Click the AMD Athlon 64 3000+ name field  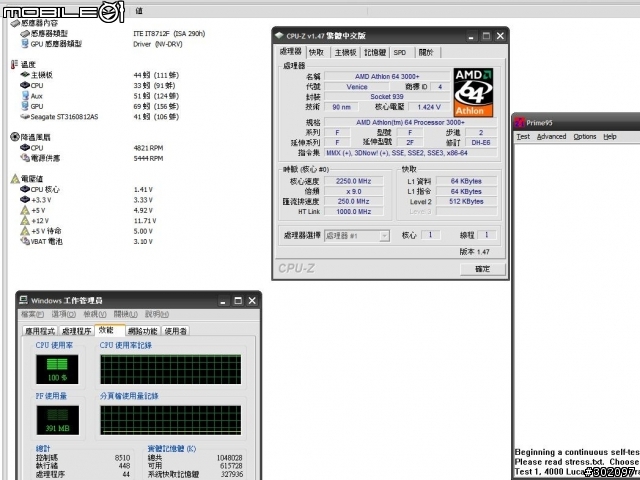pyautogui.click(x=387, y=76)
